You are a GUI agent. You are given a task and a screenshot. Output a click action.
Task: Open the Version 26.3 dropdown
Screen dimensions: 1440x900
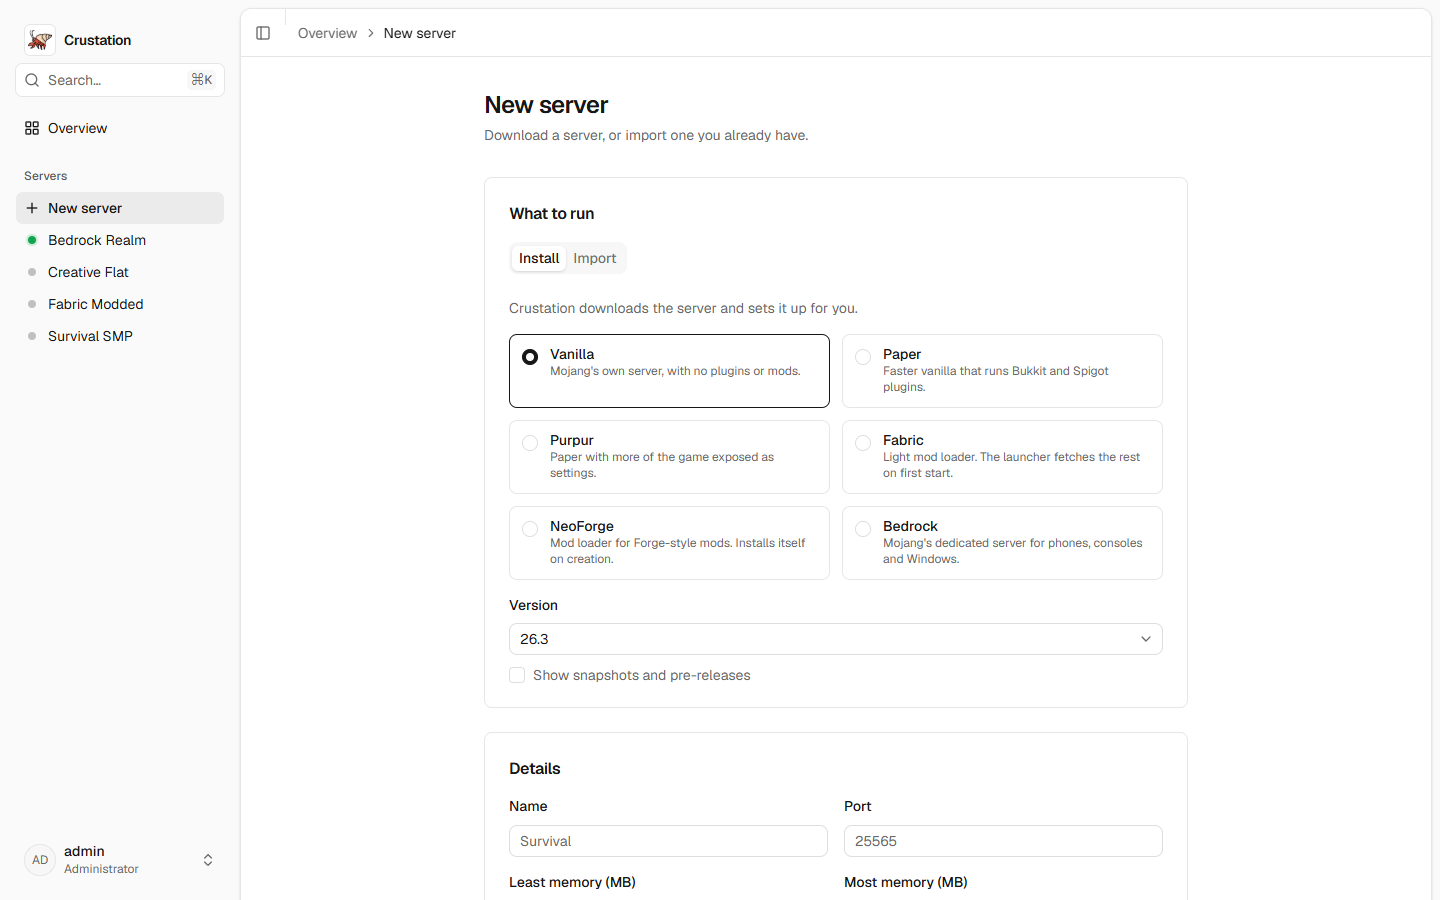click(836, 639)
